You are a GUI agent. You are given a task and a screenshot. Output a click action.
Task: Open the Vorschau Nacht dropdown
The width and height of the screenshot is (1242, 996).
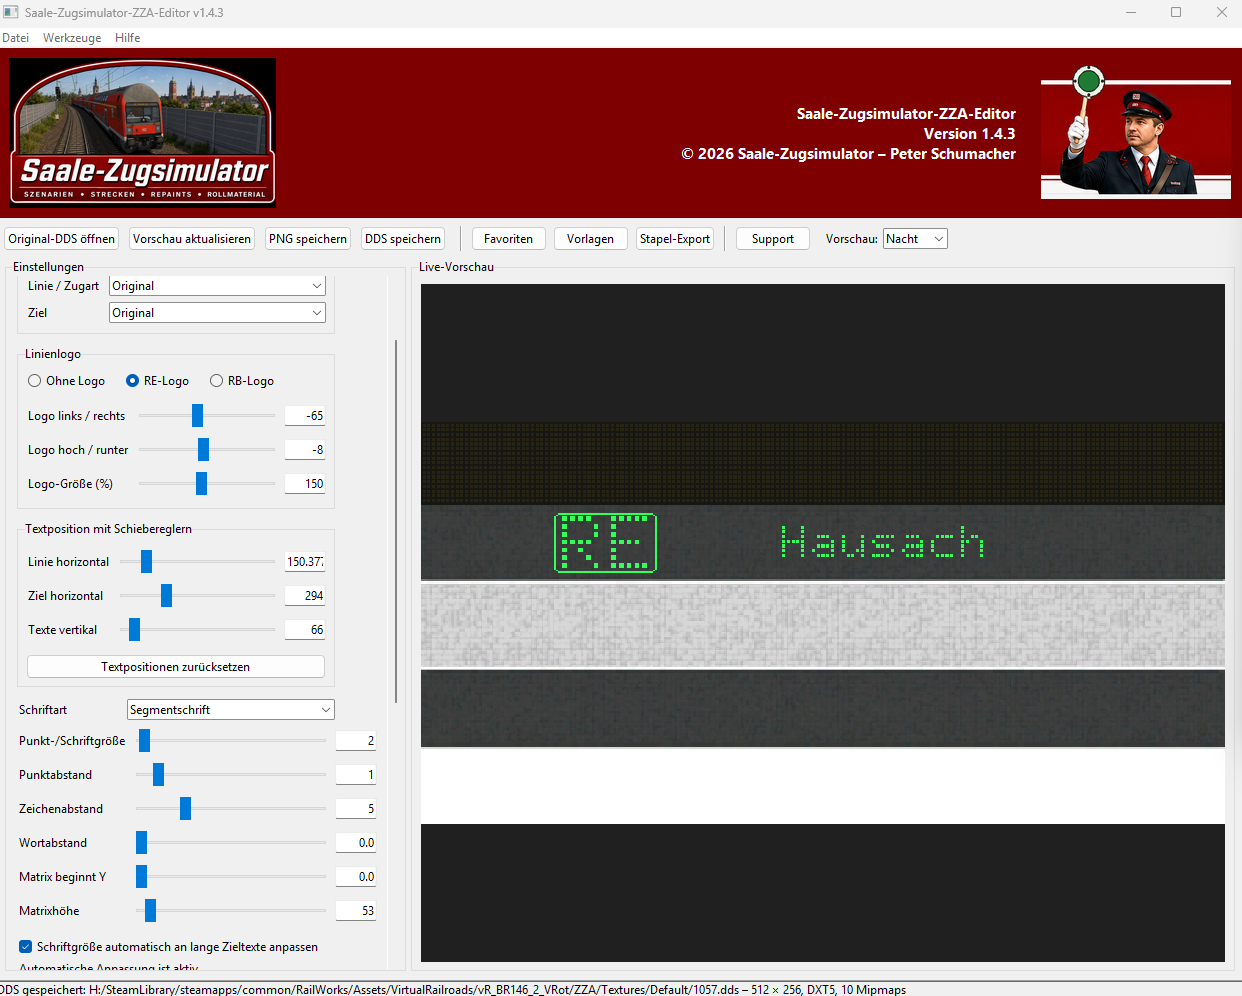915,239
